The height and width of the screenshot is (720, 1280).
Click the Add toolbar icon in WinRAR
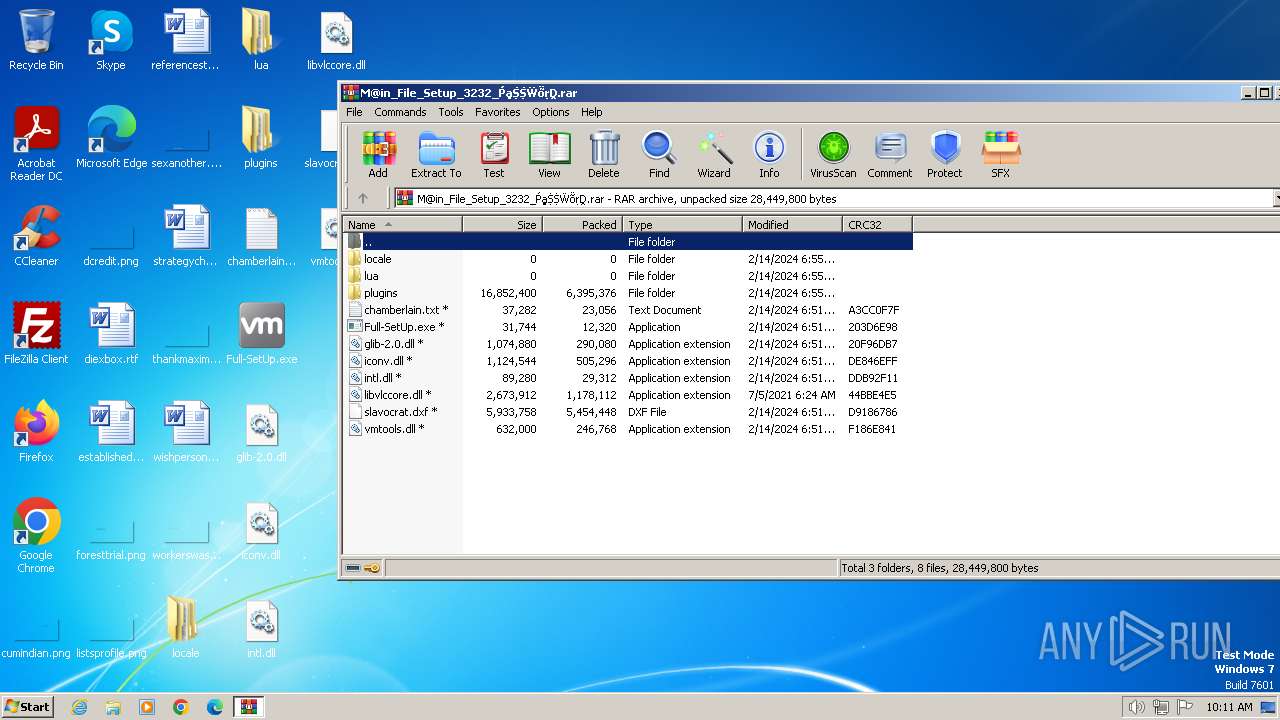(378, 155)
